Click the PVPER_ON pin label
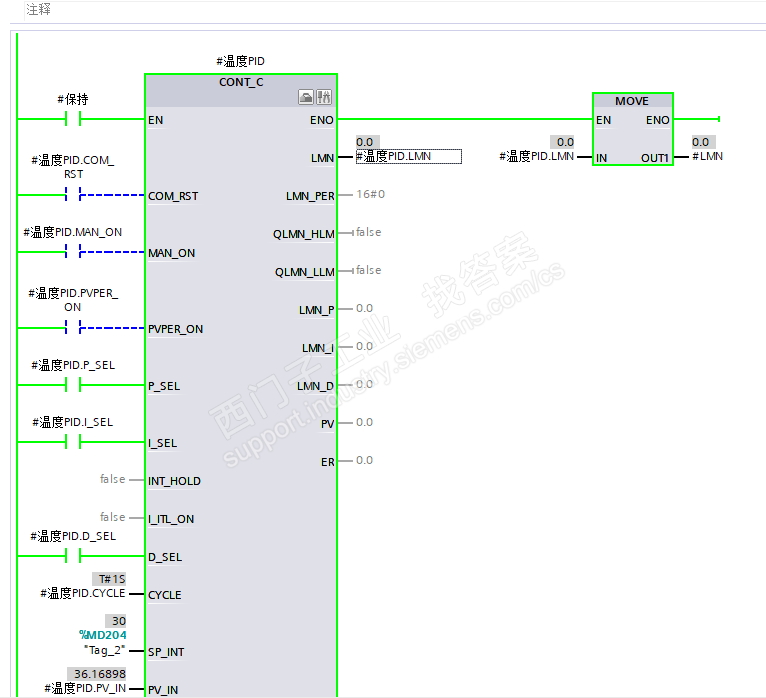766x698 pixels. tap(175, 329)
